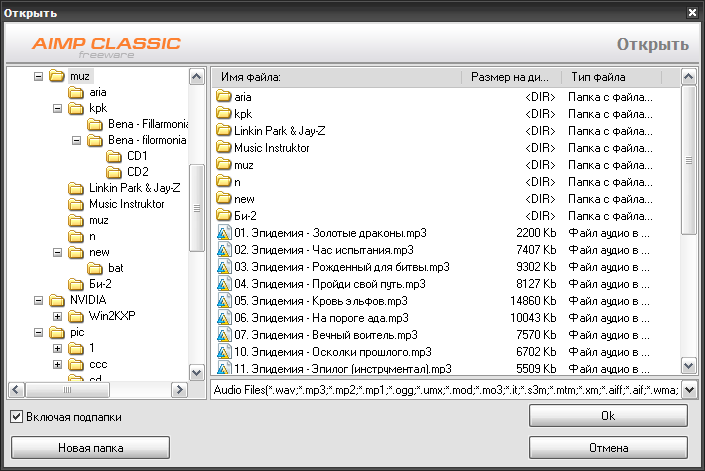Click the CD2 folder icon in tree
The image size is (705, 471).
pos(114,172)
